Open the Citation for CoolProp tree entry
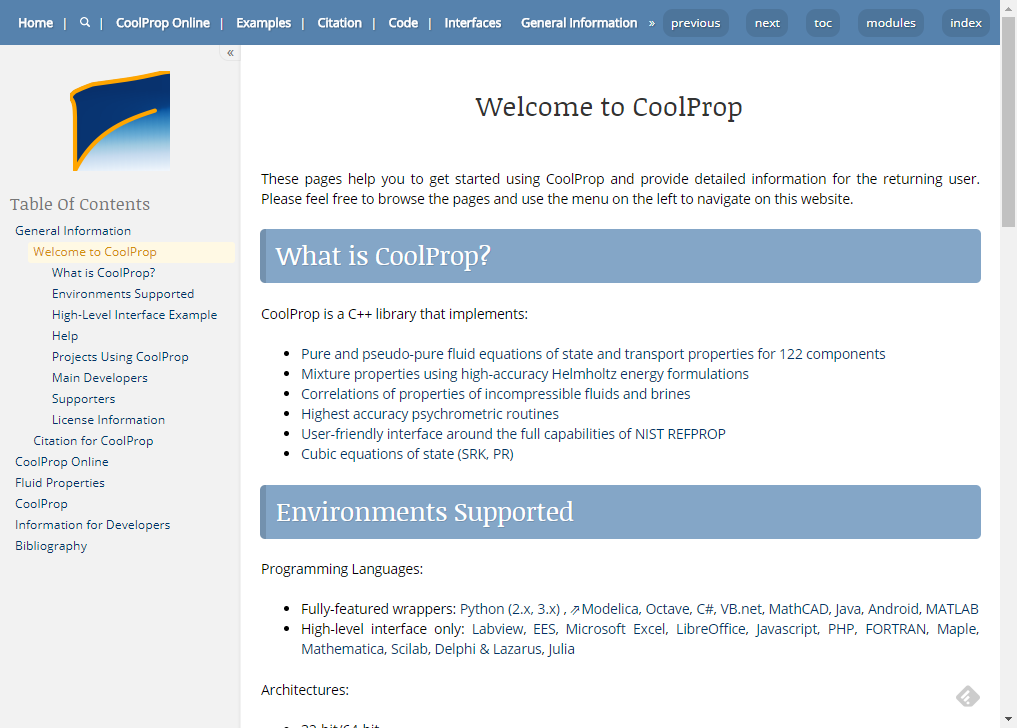The width and height of the screenshot is (1017, 728). [93, 440]
